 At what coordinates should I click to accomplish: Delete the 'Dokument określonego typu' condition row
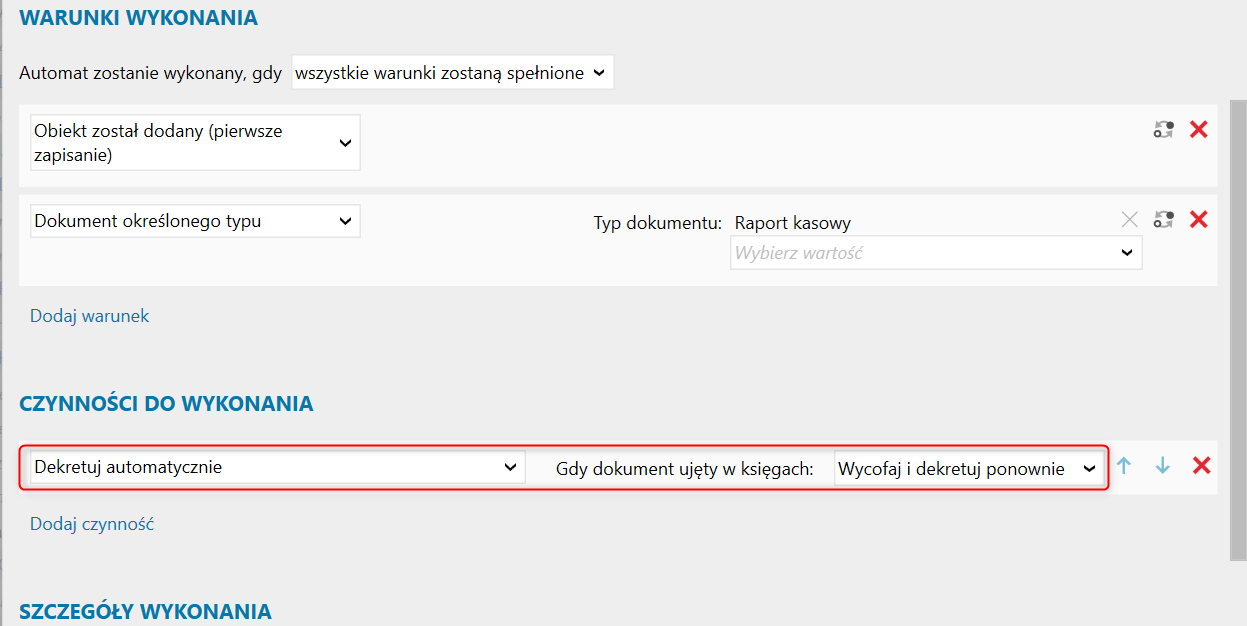tap(1199, 219)
